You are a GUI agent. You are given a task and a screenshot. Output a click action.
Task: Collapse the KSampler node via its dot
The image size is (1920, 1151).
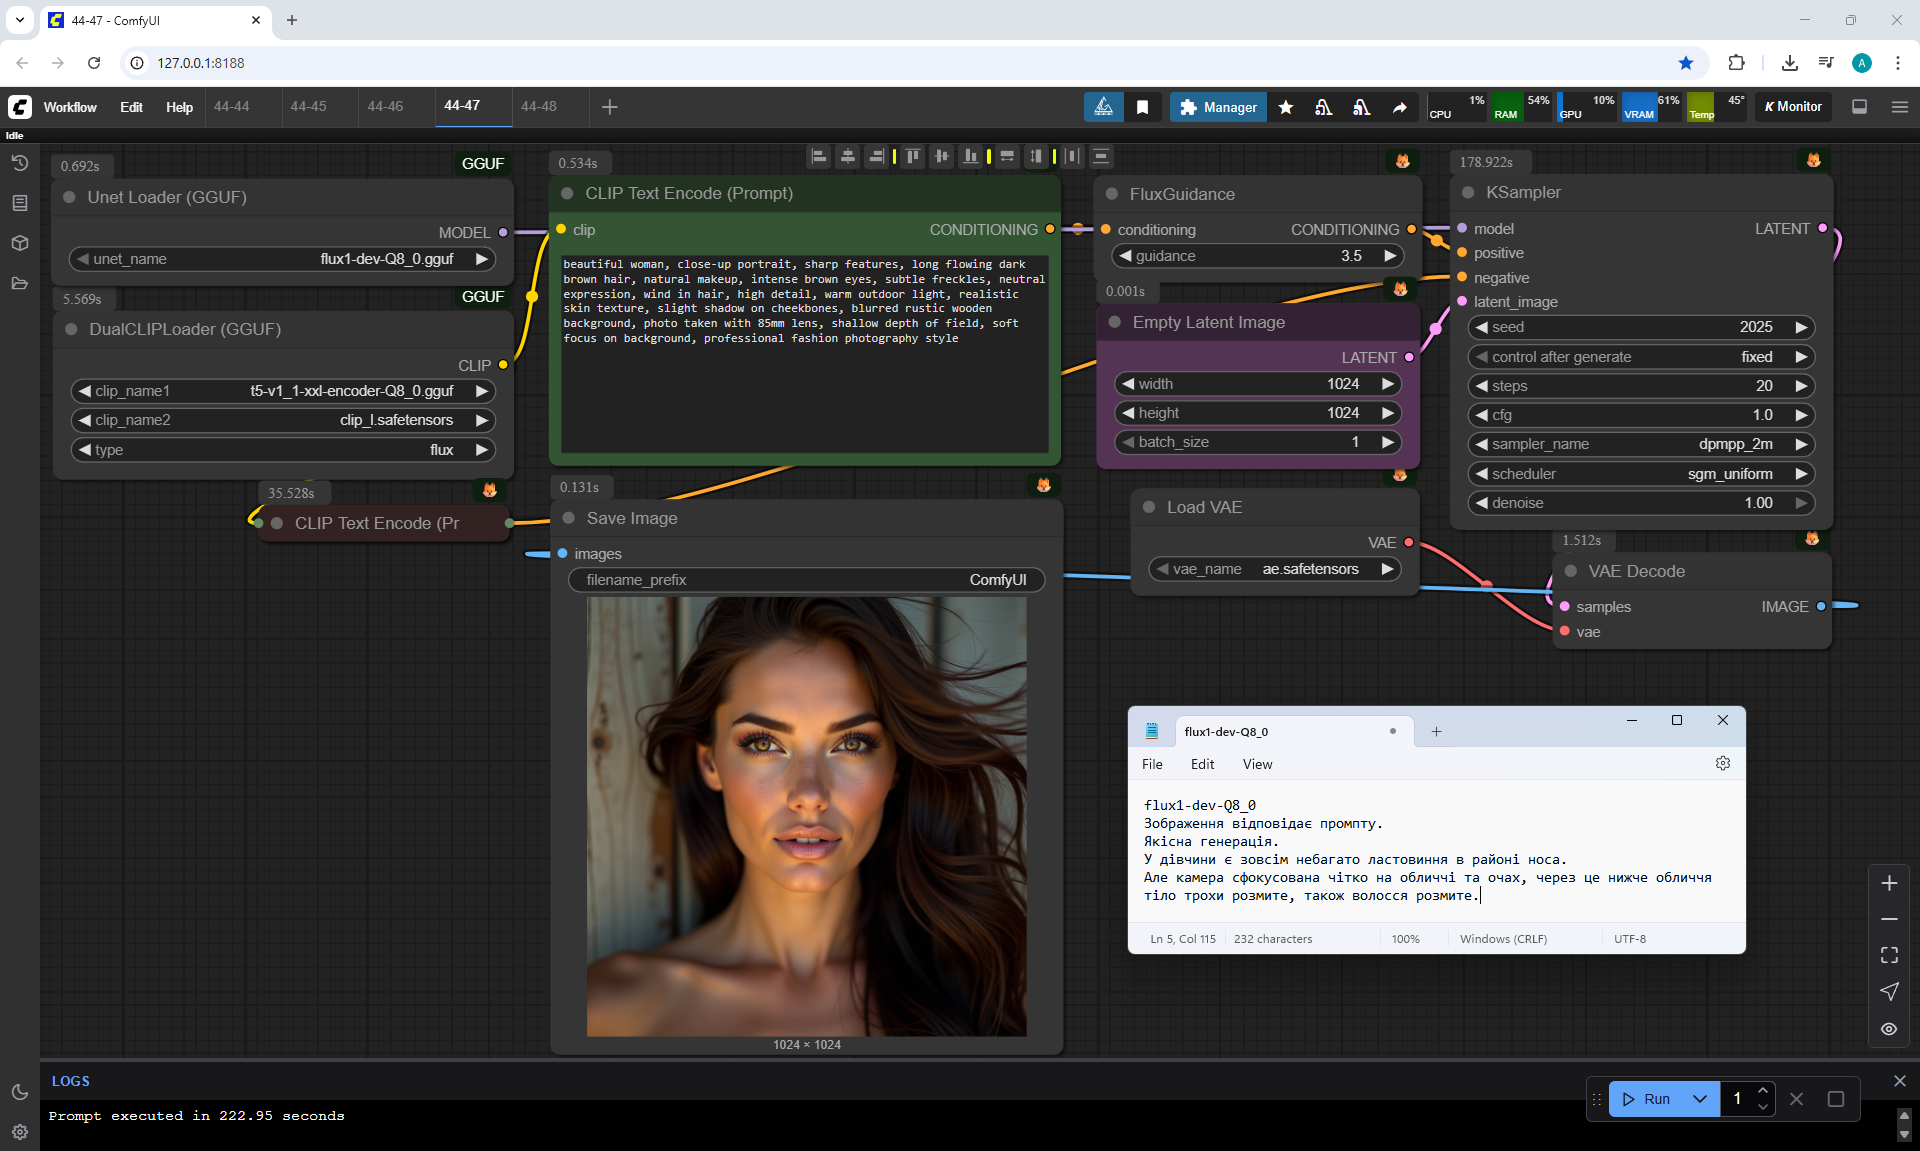click(1468, 193)
